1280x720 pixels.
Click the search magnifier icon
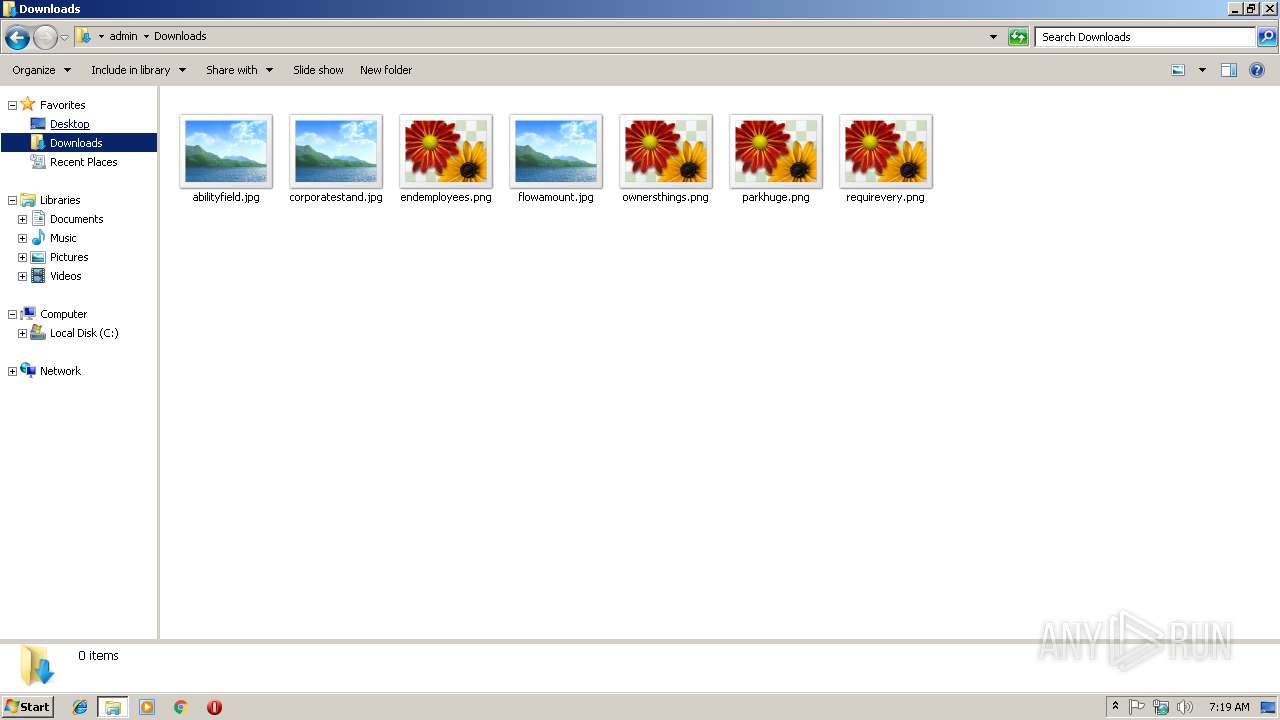(x=1267, y=37)
